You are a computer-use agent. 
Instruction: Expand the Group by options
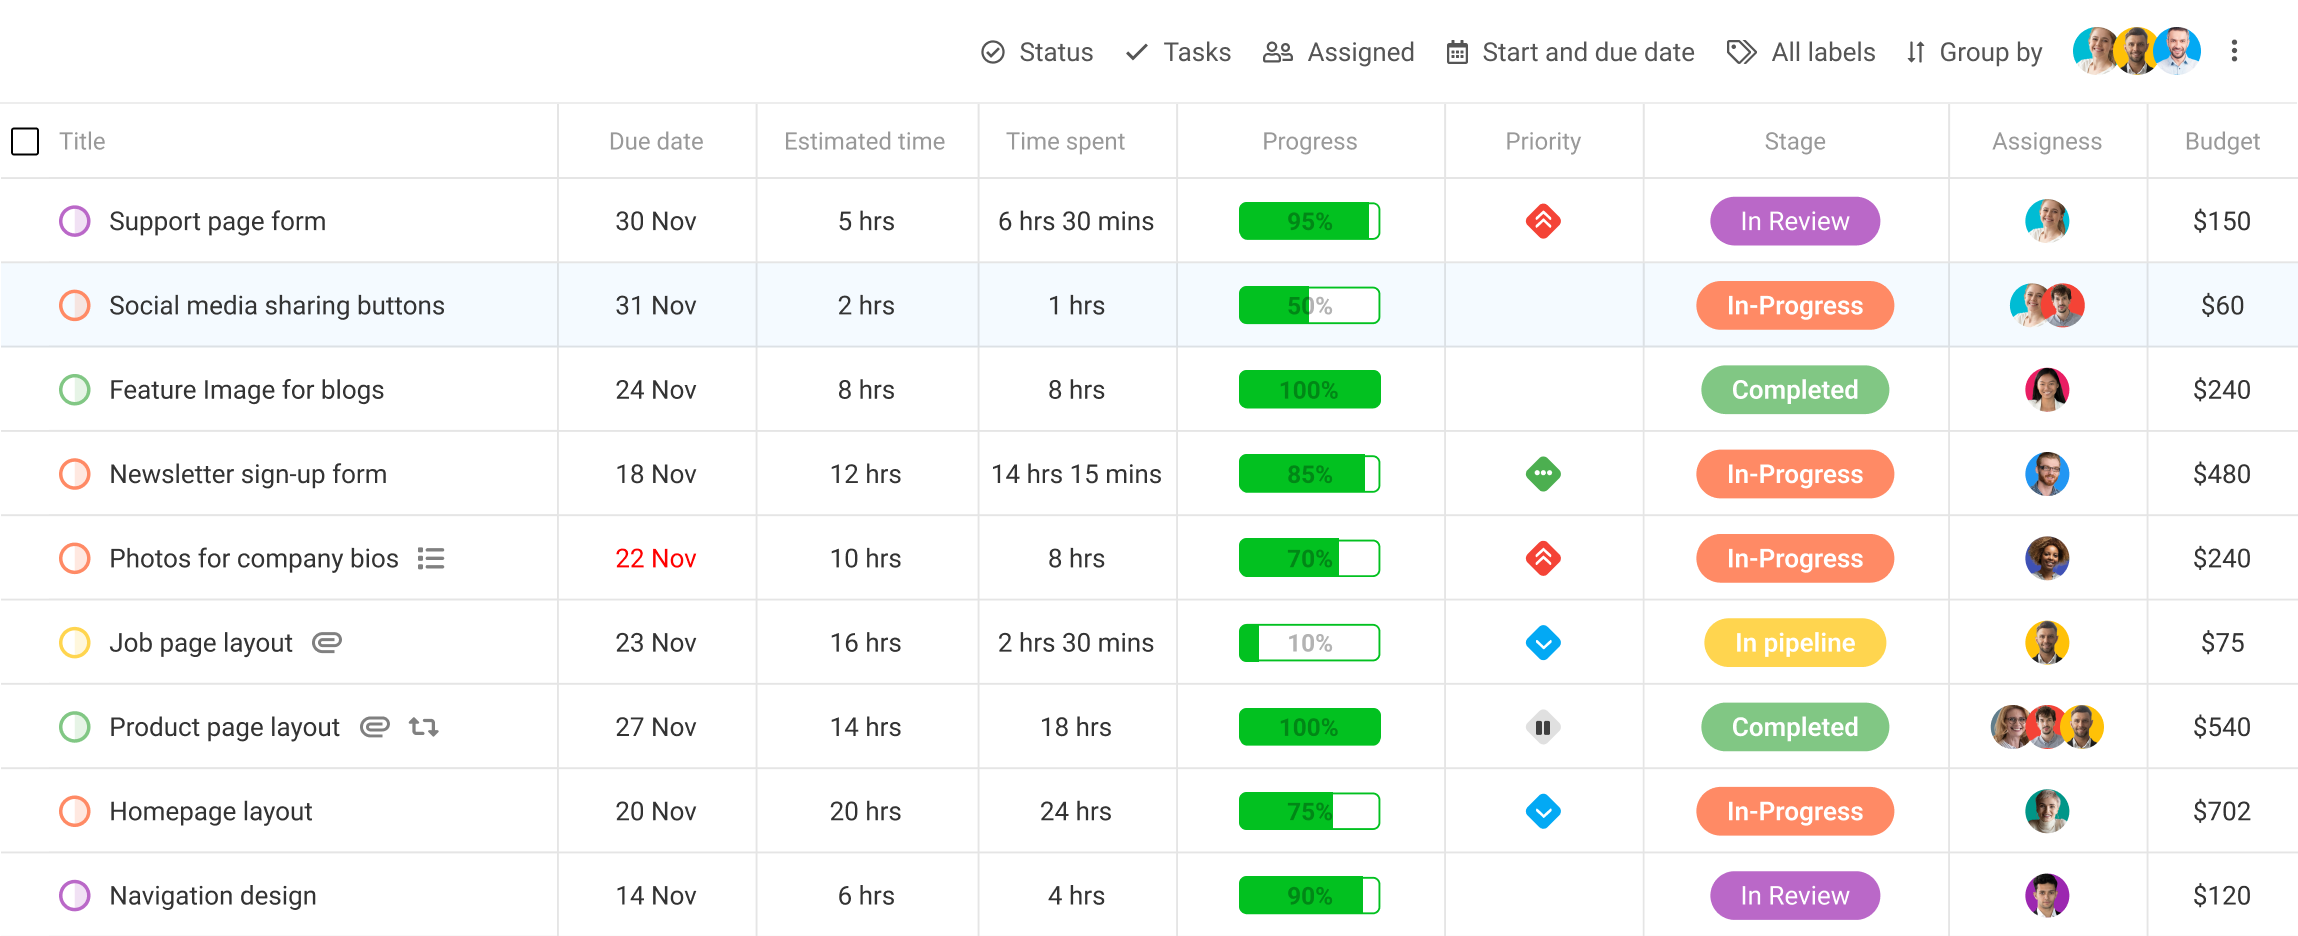point(1974,52)
